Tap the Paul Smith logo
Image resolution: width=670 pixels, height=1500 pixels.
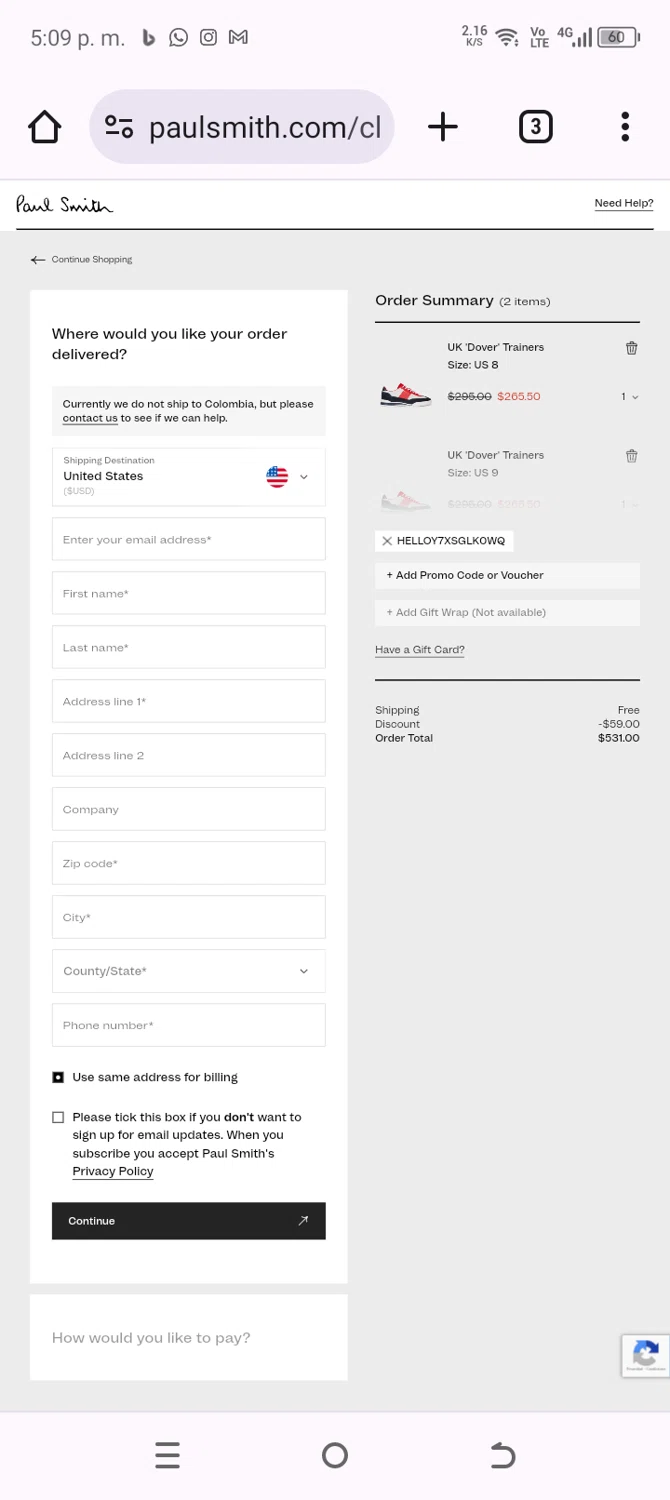(64, 205)
